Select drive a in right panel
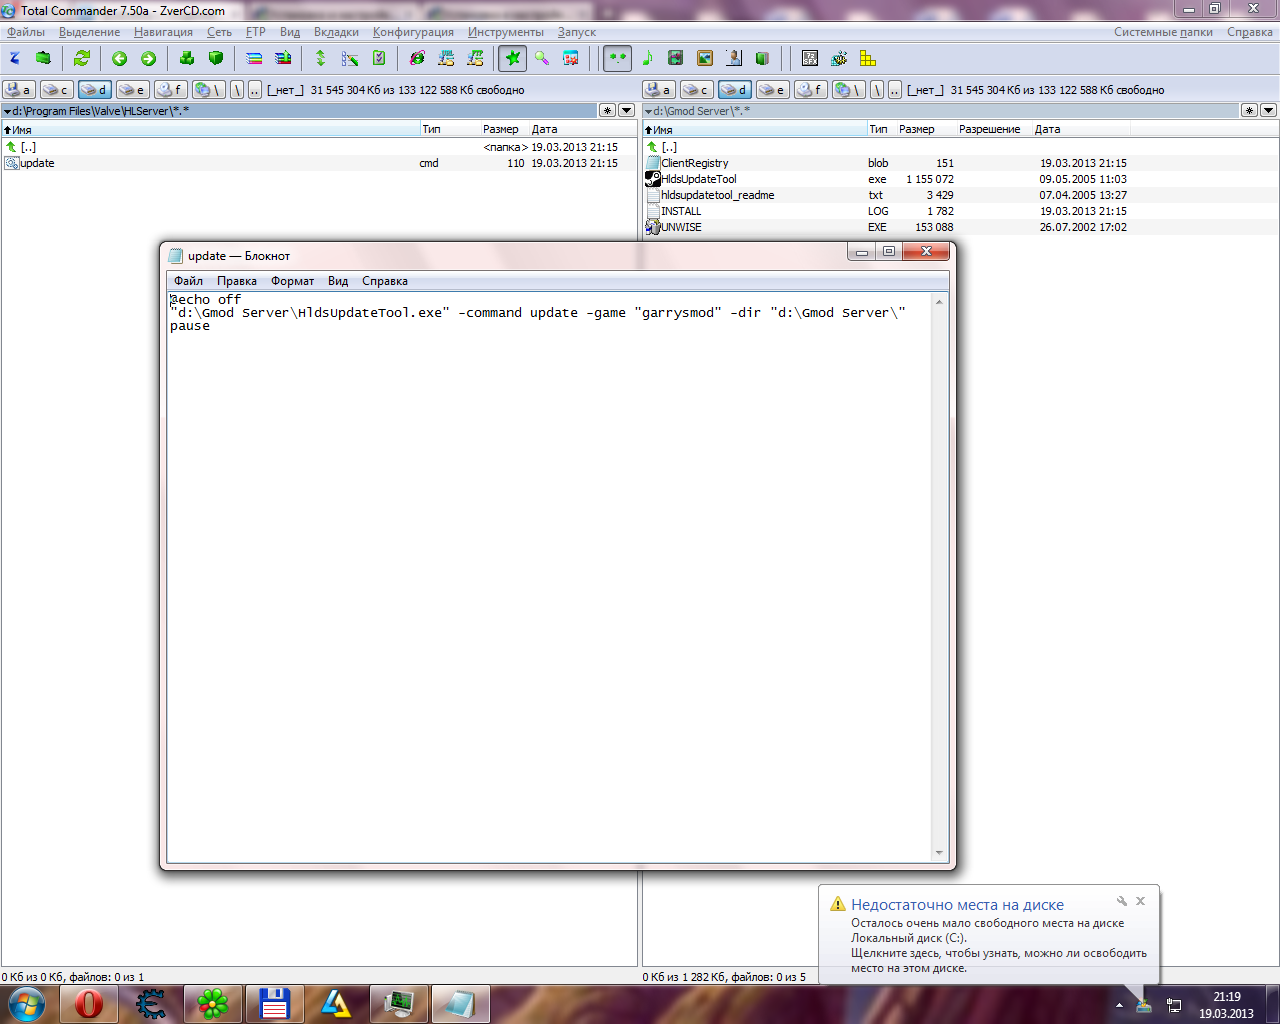1280x1024 pixels. tap(659, 90)
